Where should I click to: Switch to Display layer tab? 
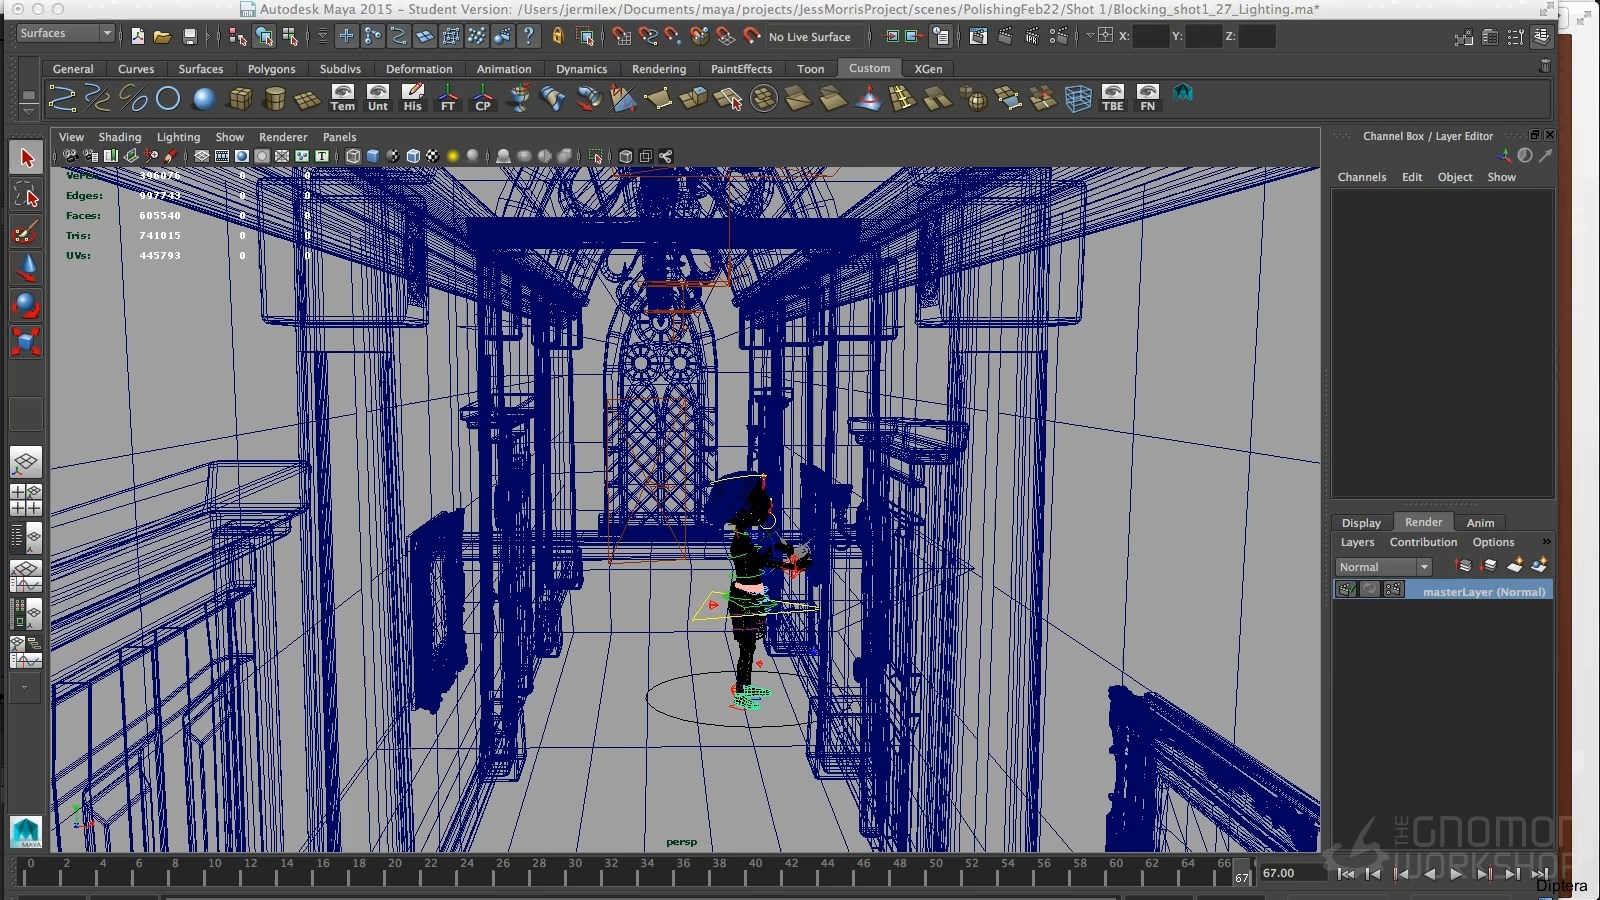[1360, 523]
